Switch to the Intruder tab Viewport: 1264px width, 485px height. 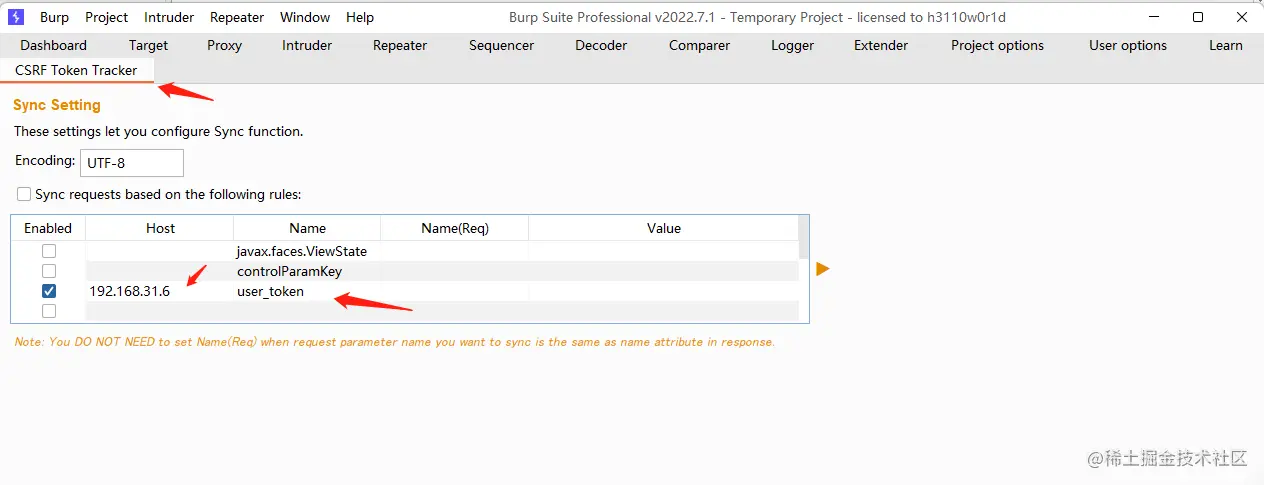pyautogui.click(x=307, y=45)
